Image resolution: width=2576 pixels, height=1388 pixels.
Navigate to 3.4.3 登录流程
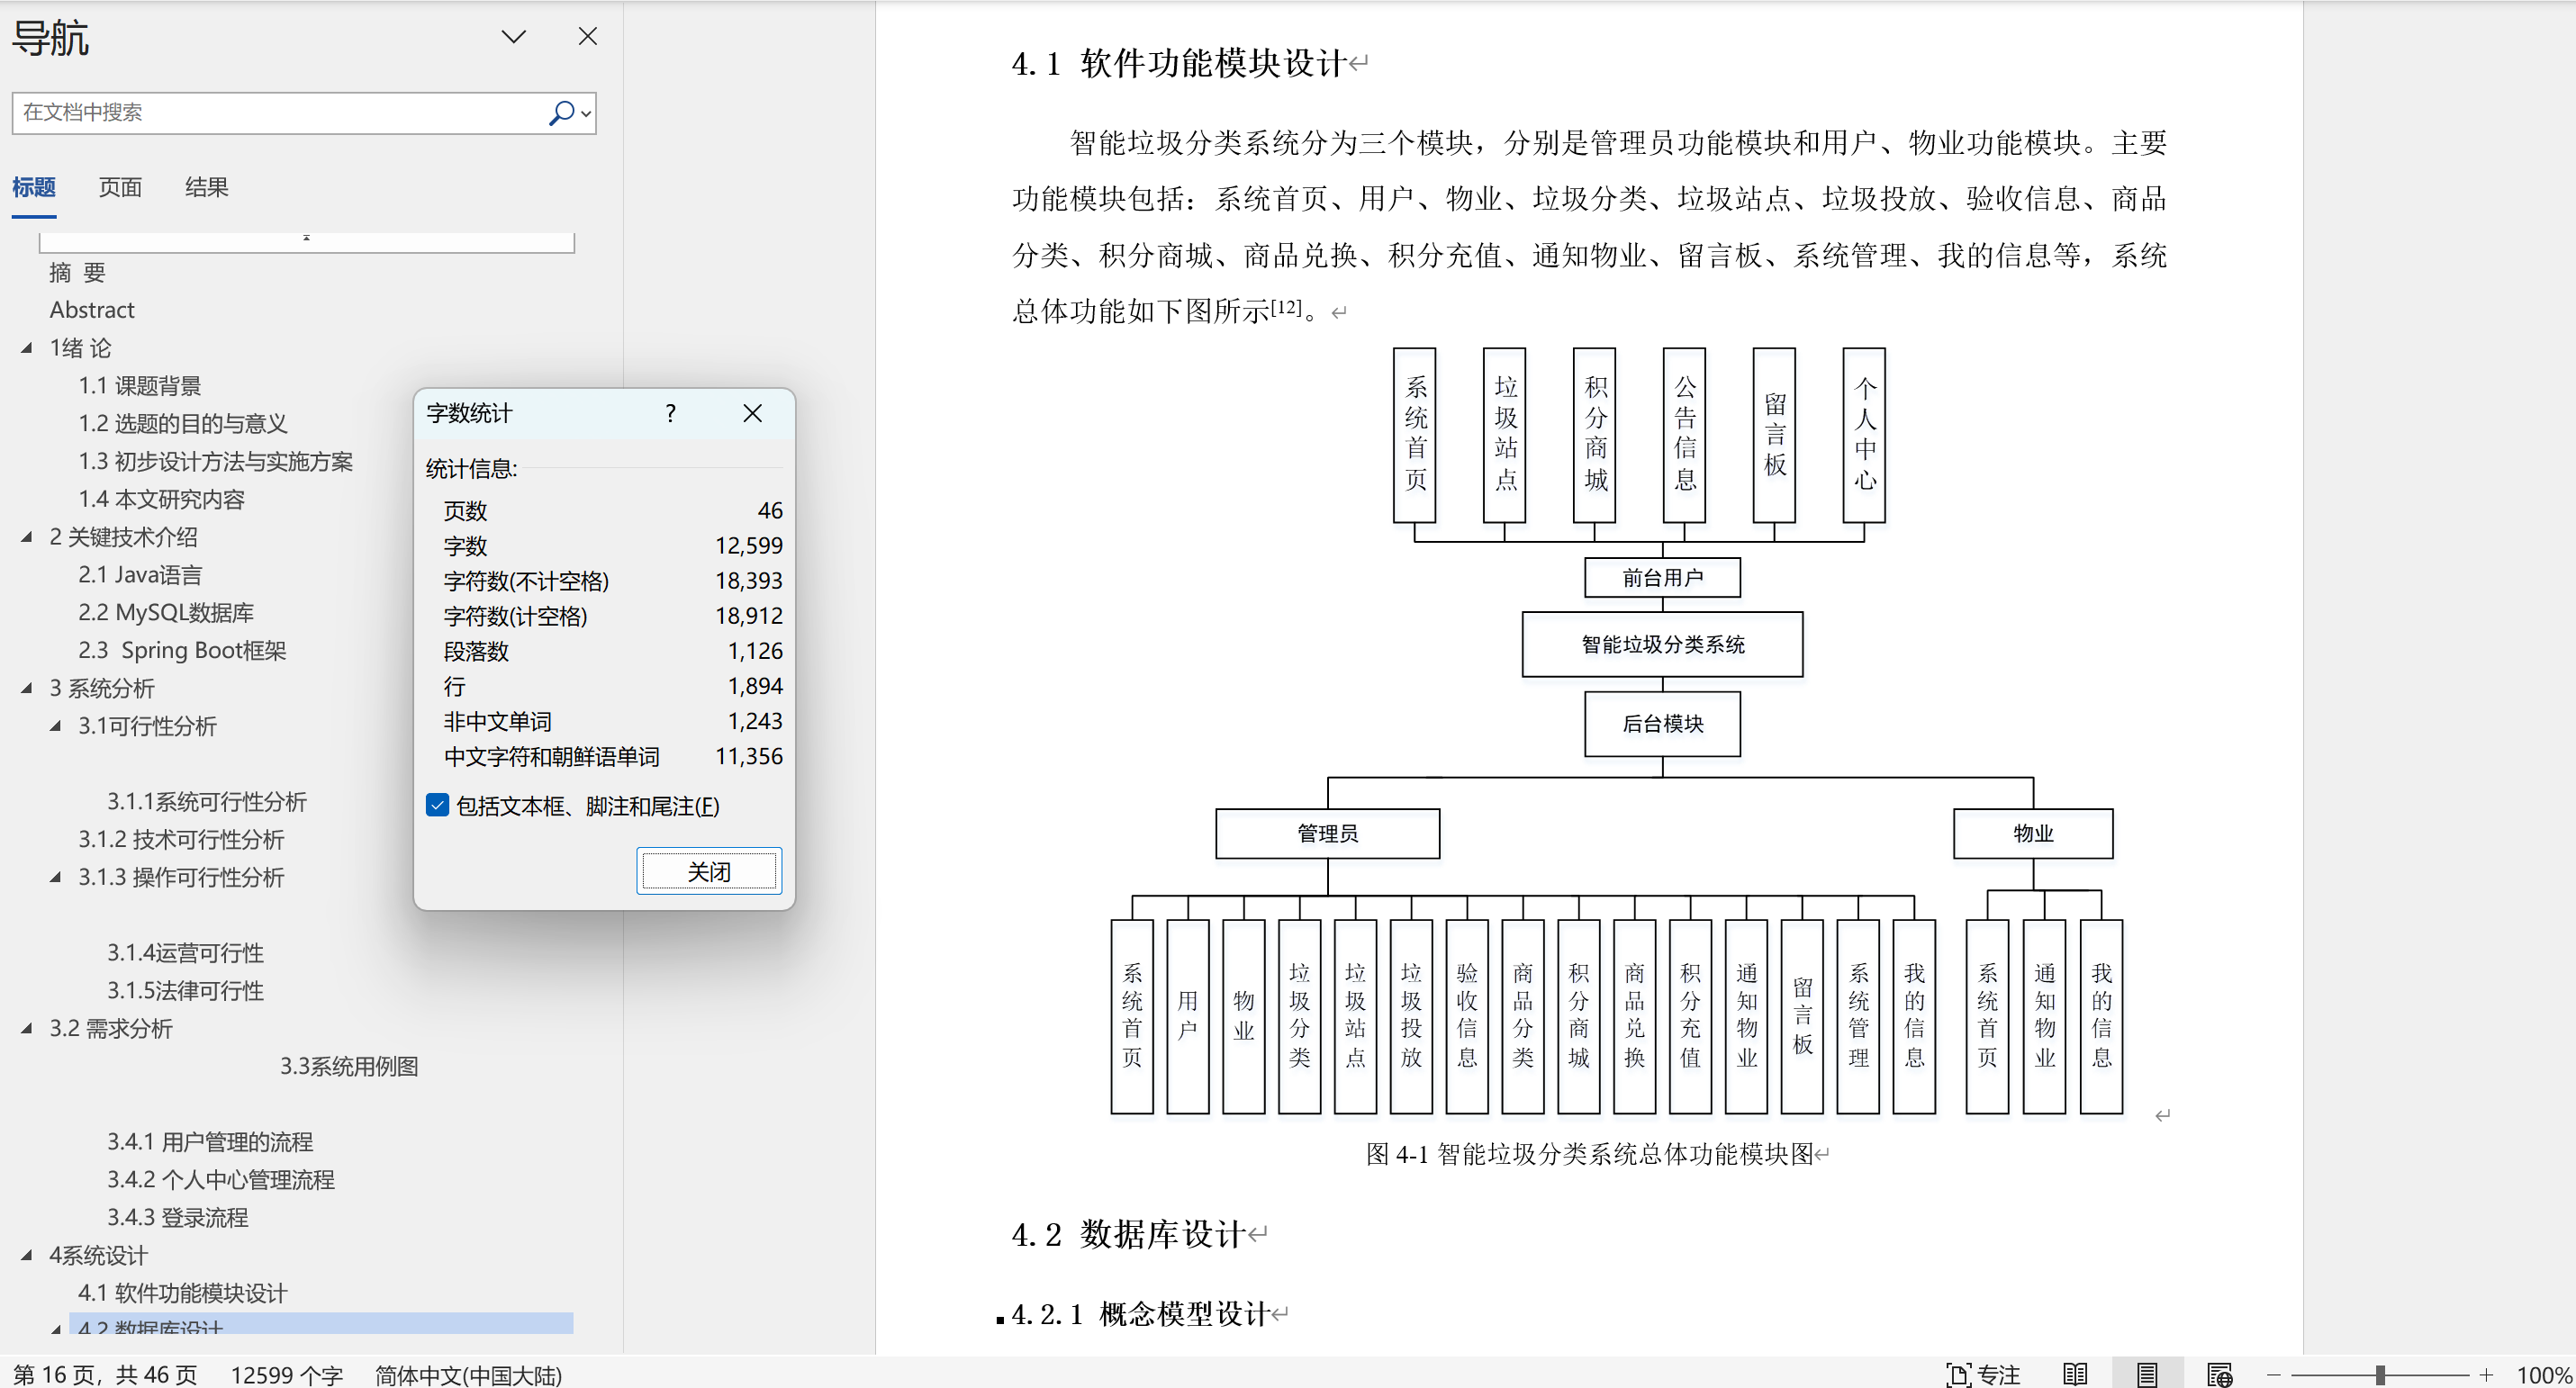point(178,1218)
